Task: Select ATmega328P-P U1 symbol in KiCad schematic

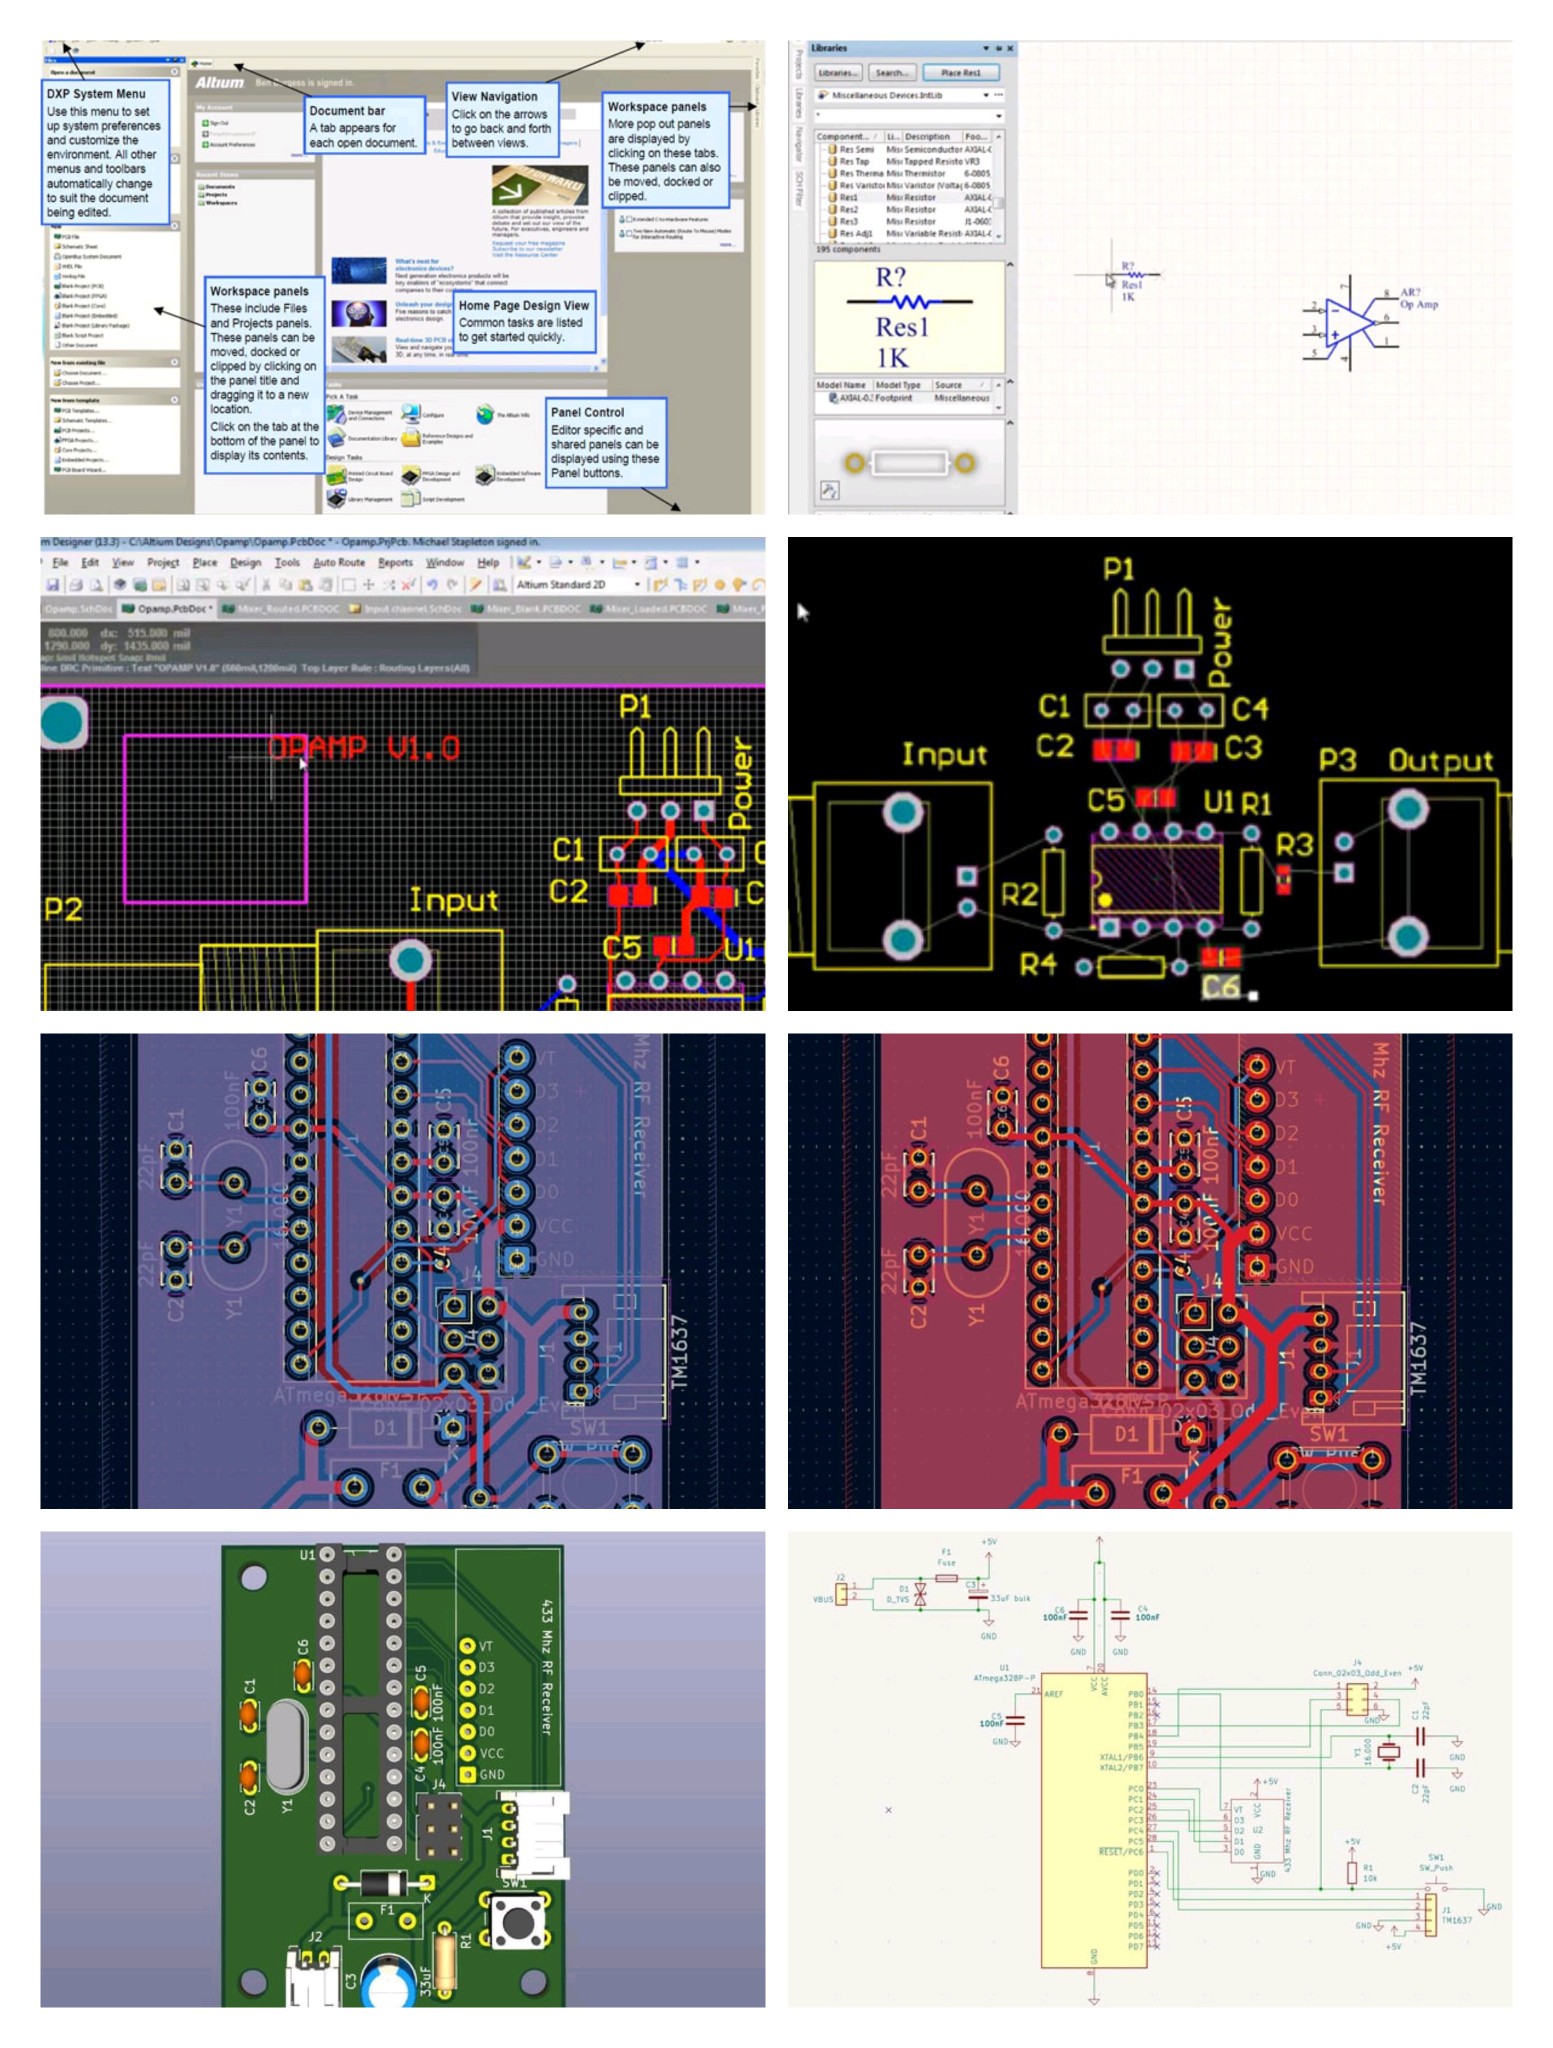Action: tap(1094, 1820)
